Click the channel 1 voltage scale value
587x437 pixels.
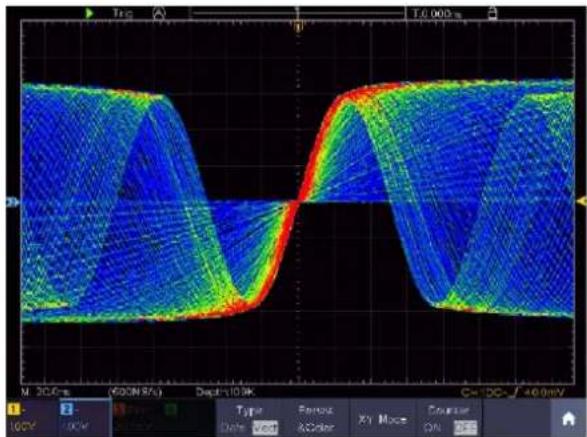22,427
